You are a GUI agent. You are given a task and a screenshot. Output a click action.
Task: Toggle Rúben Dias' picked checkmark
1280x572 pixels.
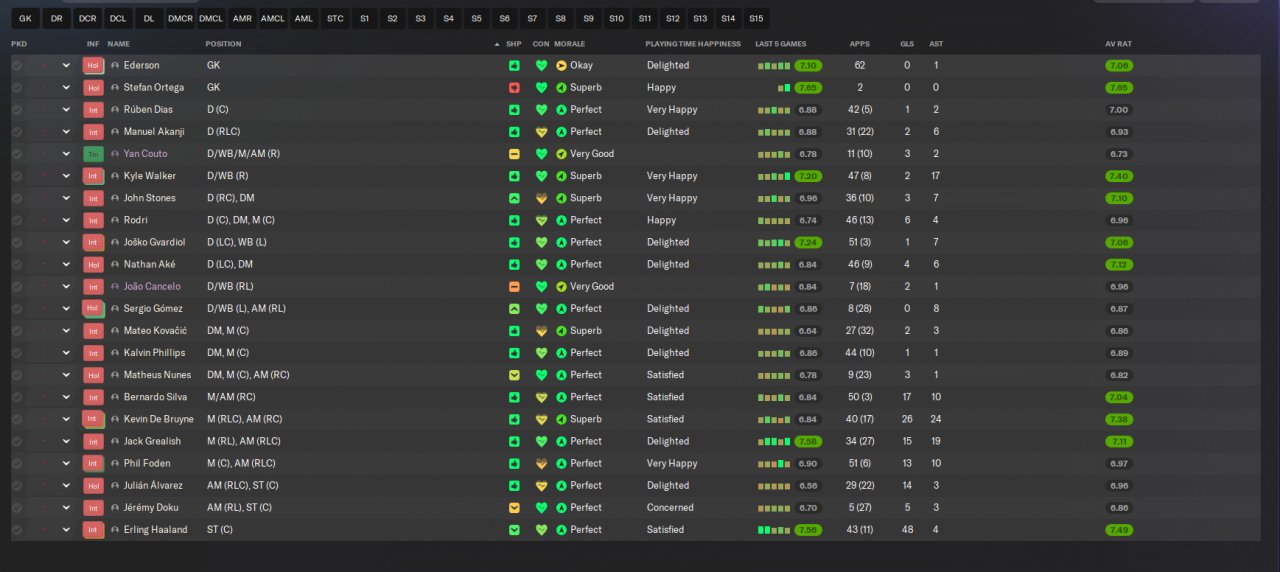17,110
